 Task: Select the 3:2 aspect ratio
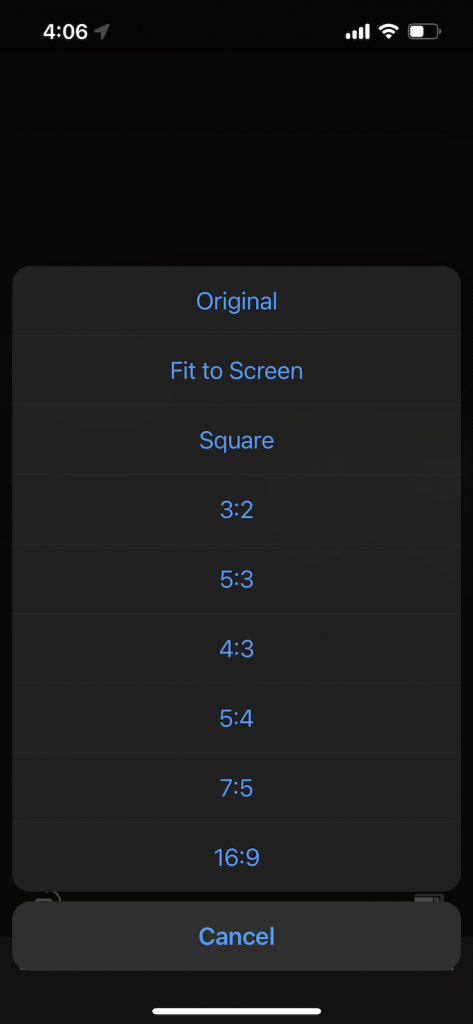tap(236, 510)
